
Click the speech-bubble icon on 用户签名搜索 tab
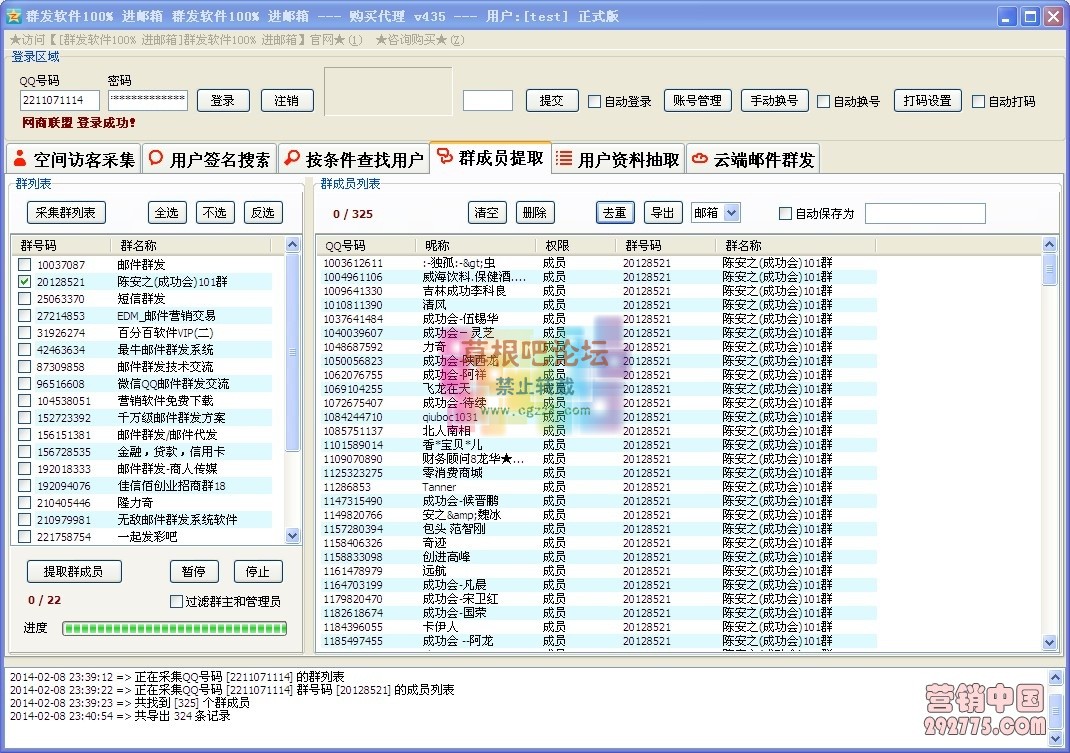155,158
